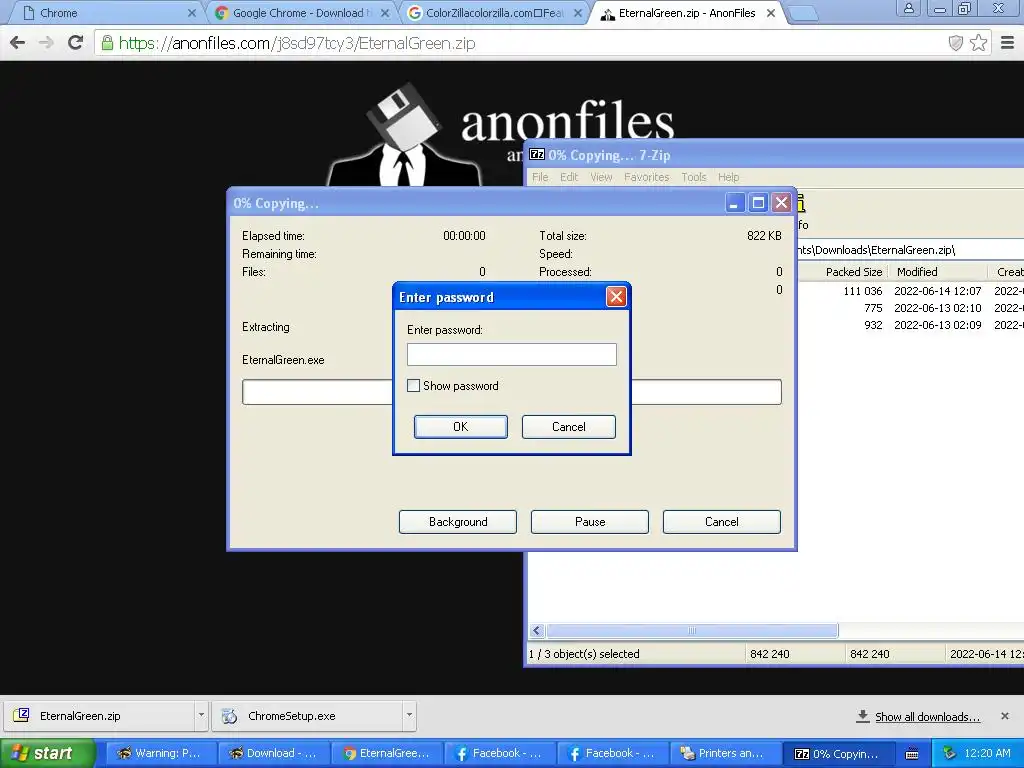The height and width of the screenshot is (768, 1024).
Task: Bookmark page with the star icon
Action: (978, 43)
